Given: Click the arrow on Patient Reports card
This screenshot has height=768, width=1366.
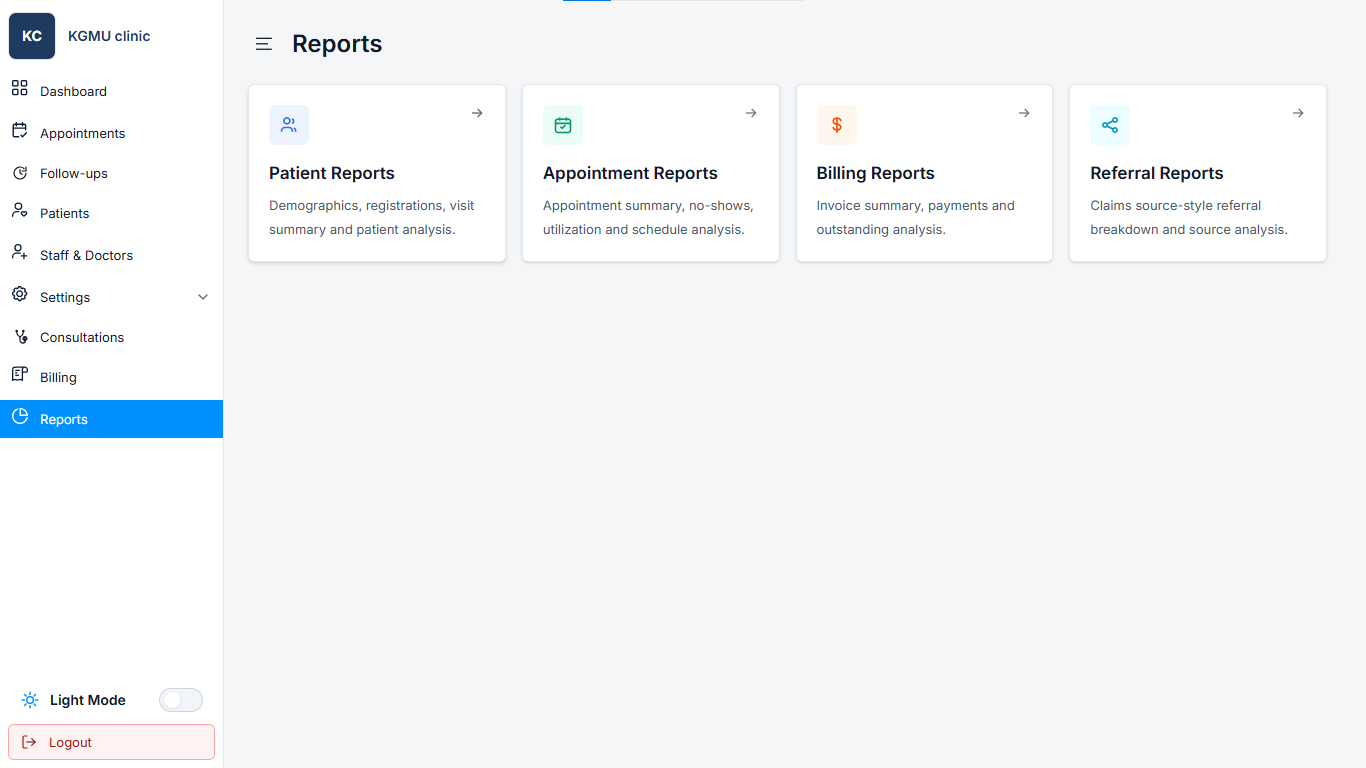Looking at the screenshot, I should point(477,113).
